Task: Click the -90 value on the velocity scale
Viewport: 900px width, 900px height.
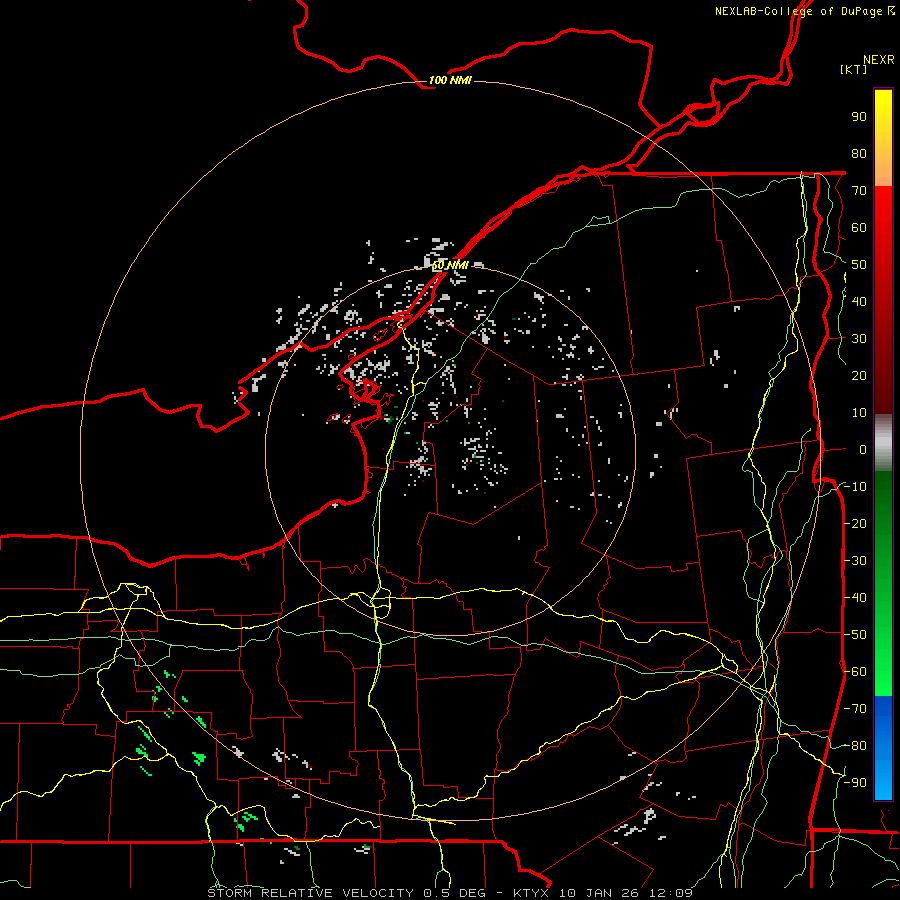Action: tap(855, 783)
